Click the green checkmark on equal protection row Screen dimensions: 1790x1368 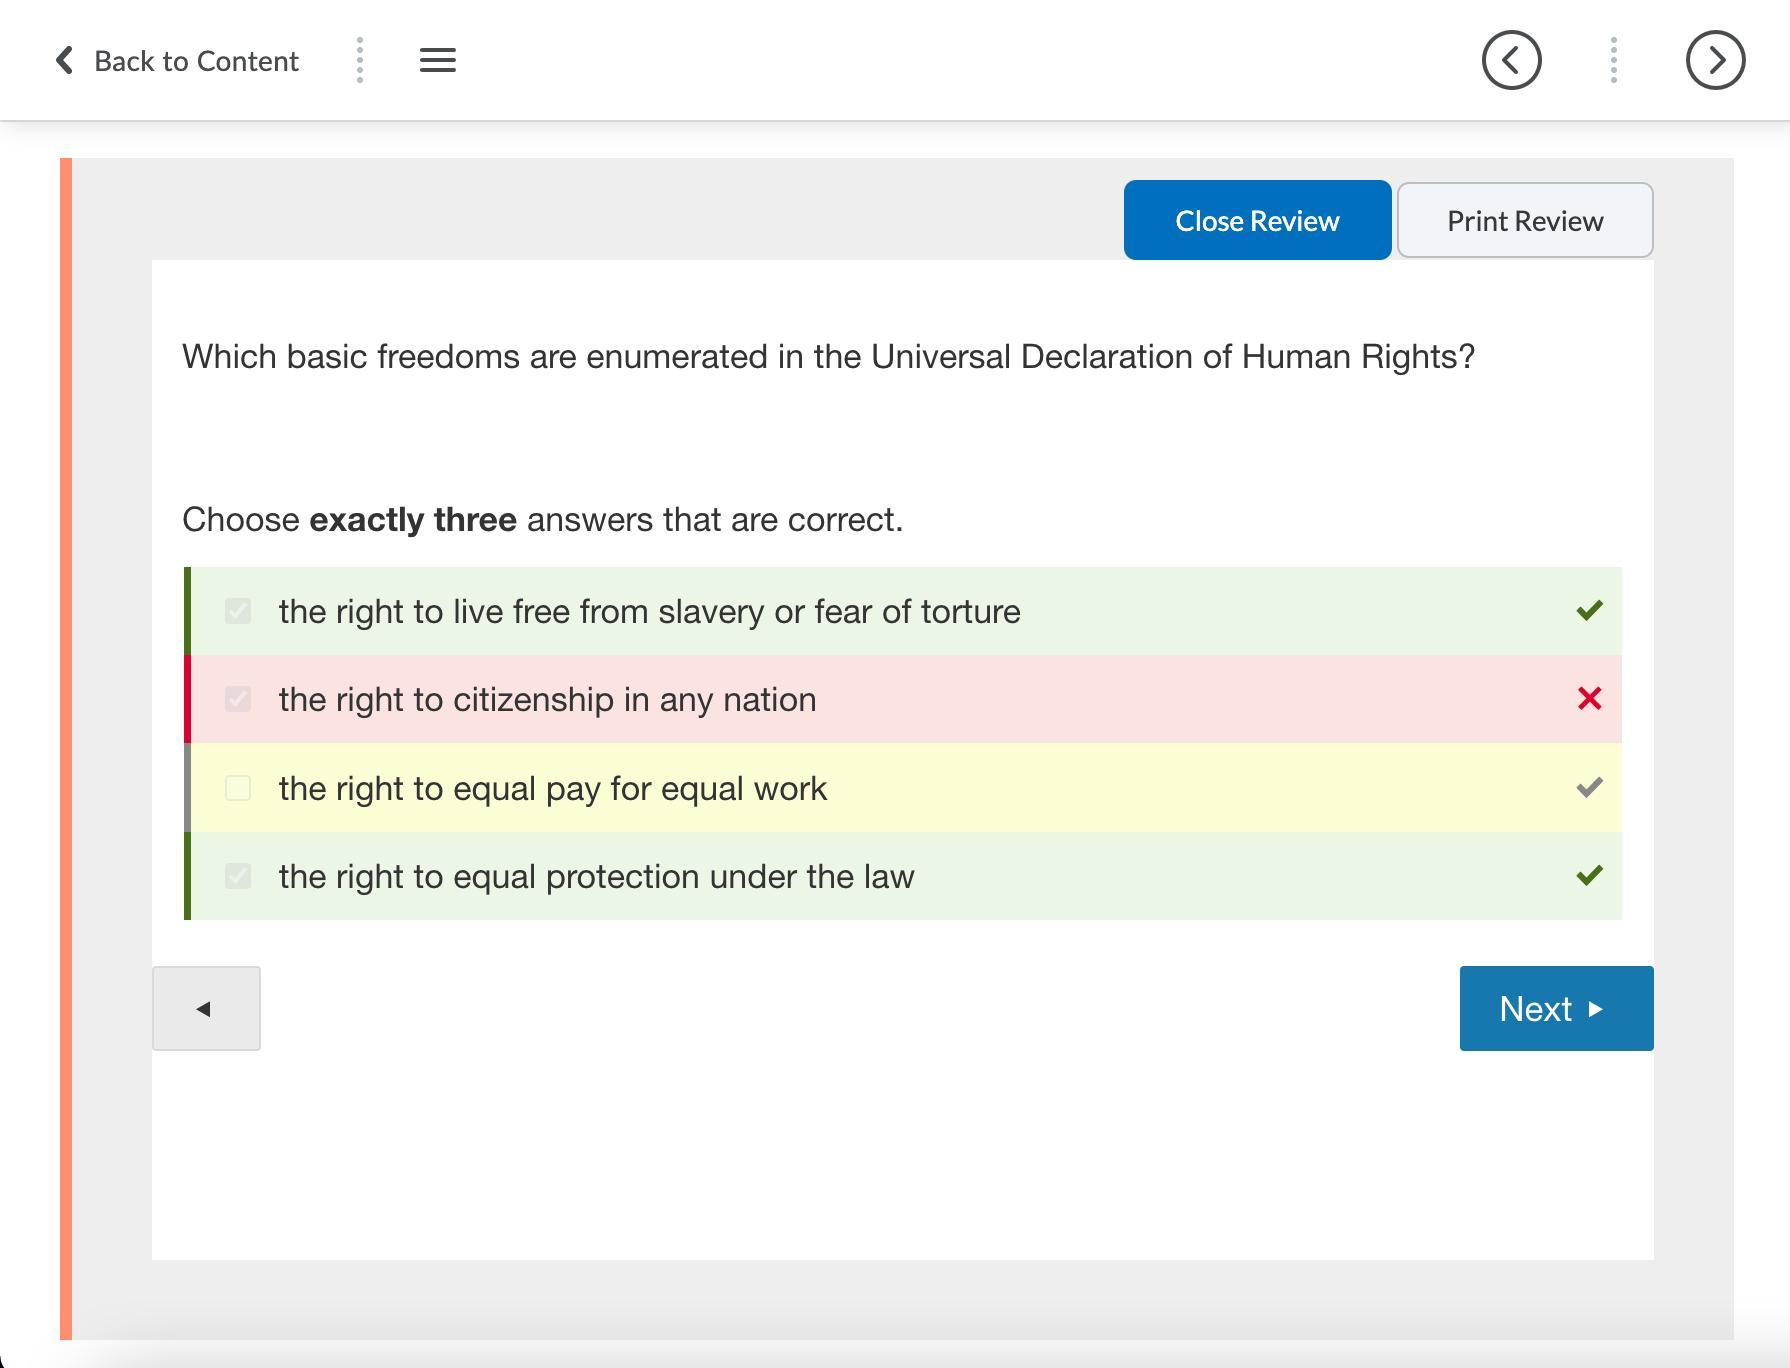(x=1588, y=876)
